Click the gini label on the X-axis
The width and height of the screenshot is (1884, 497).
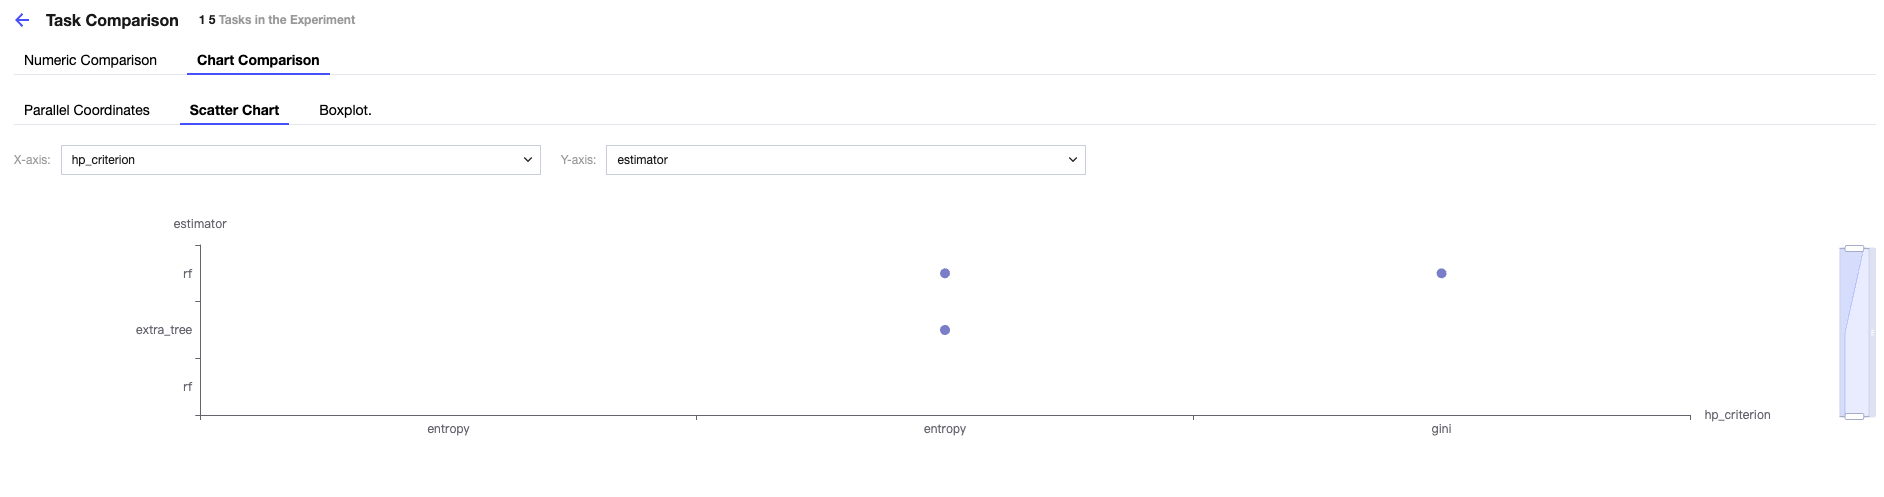pos(1441,429)
